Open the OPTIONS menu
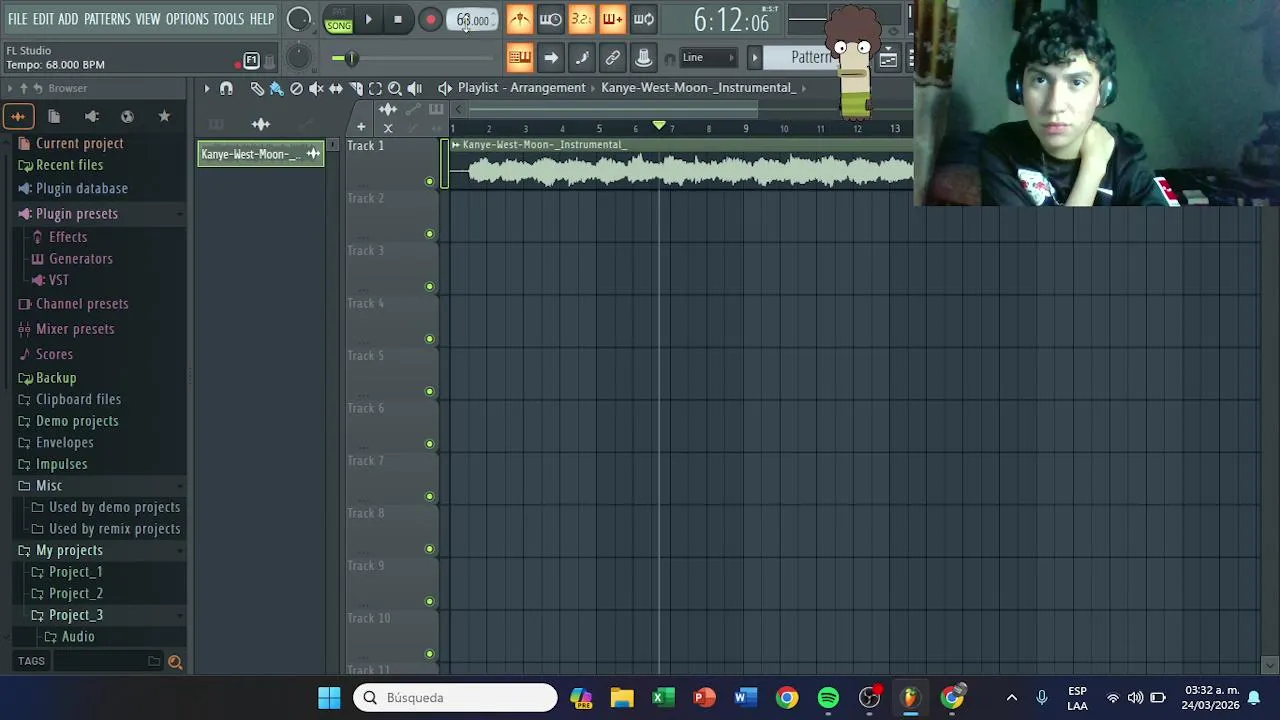The width and height of the screenshot is (1280, 720). pyautogui.click(x=187, y=19)
